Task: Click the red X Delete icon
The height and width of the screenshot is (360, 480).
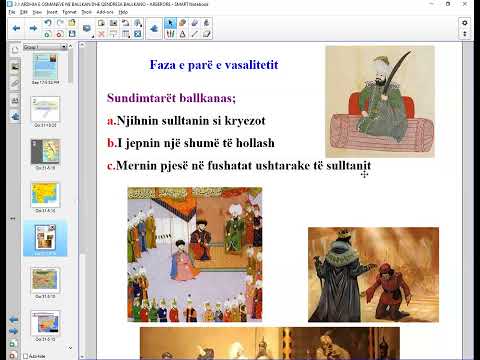Action: [101, 34]
